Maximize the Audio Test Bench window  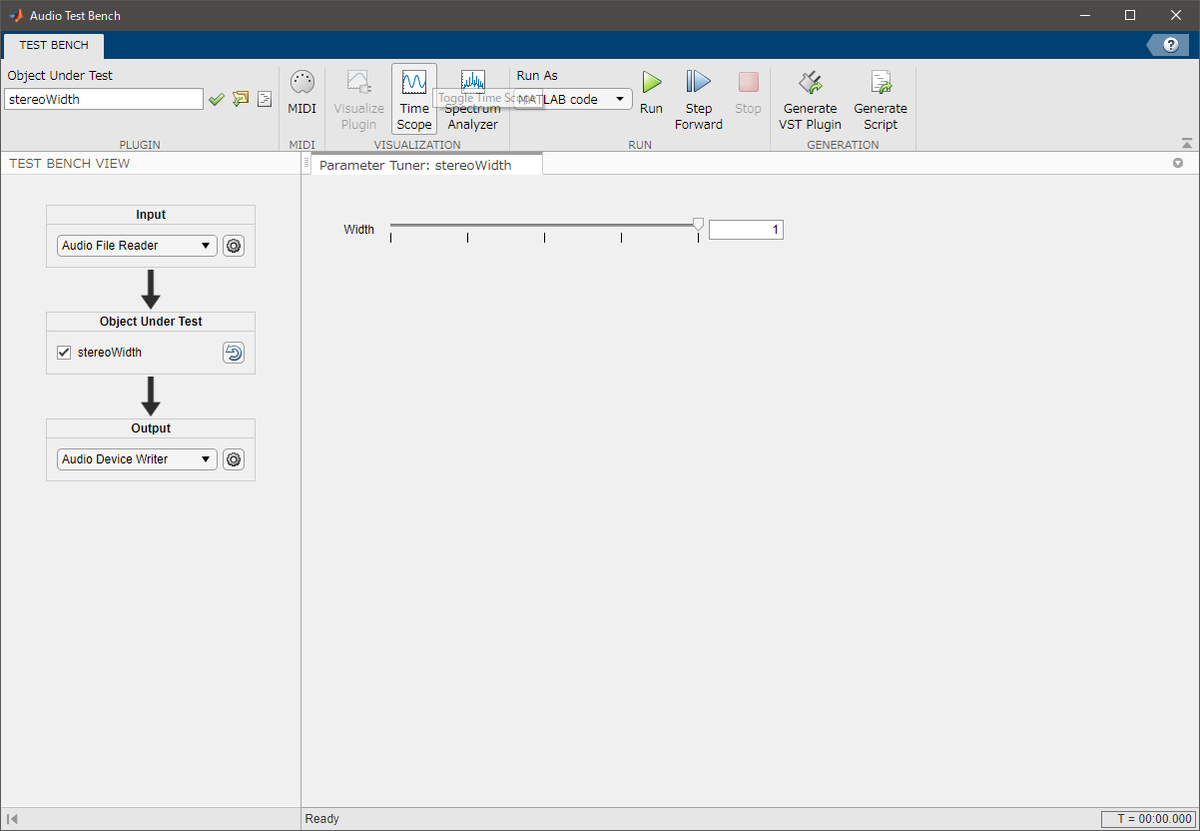[x=1130, y=15]
